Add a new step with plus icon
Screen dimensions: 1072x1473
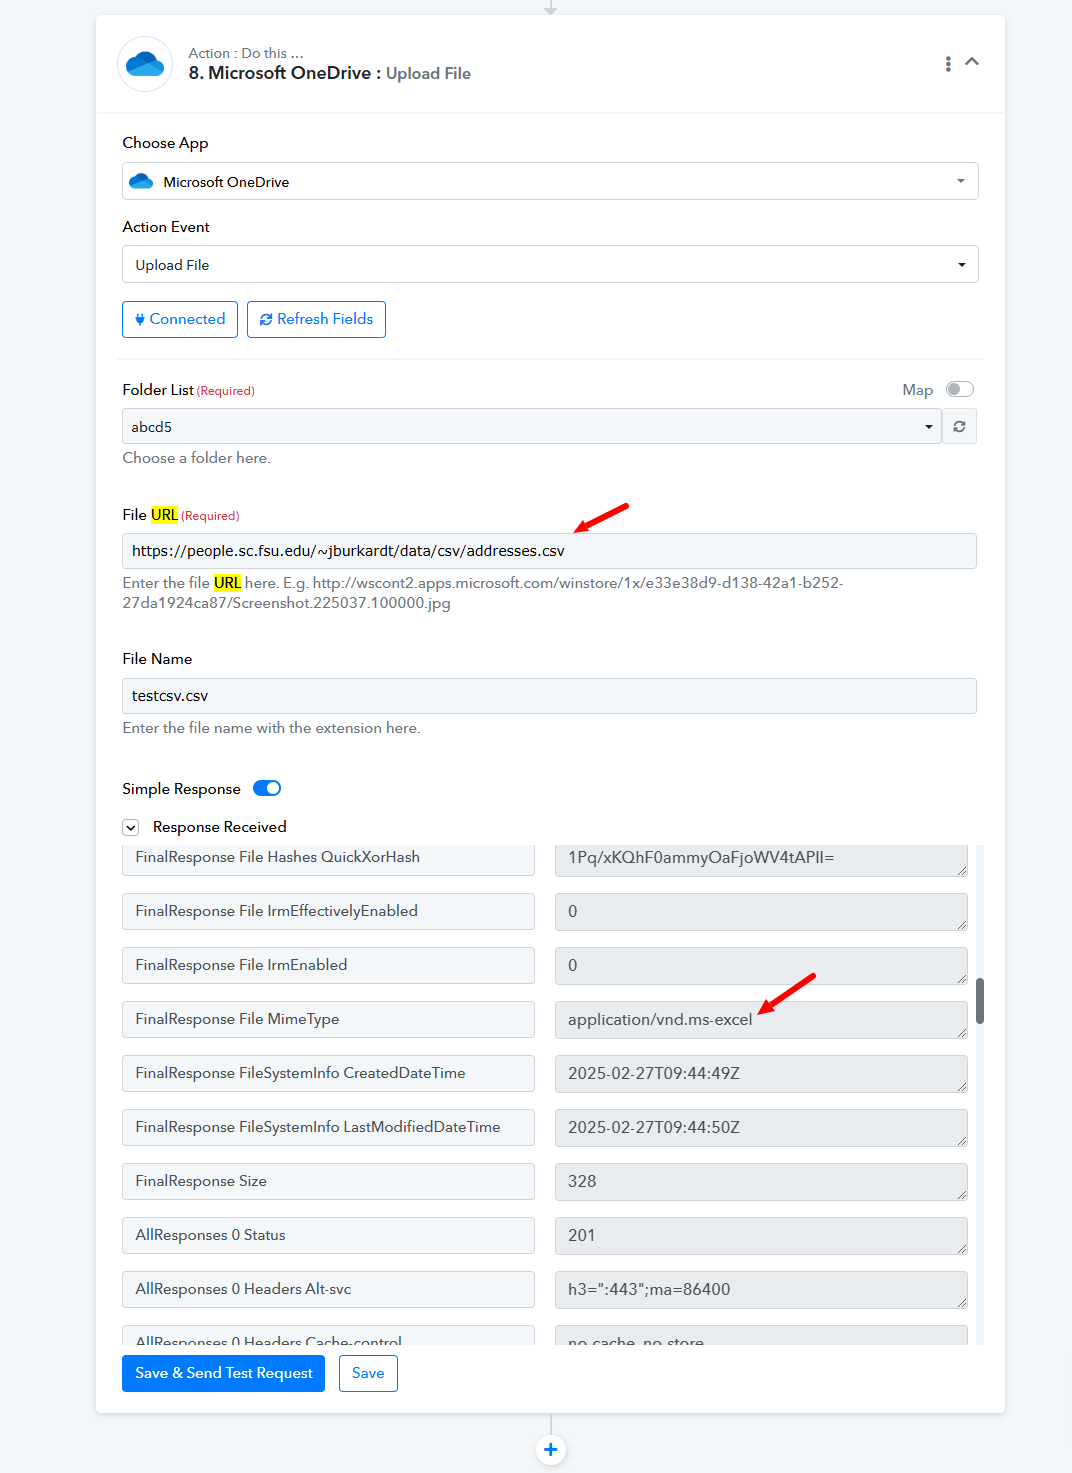tap(551, 1449)
